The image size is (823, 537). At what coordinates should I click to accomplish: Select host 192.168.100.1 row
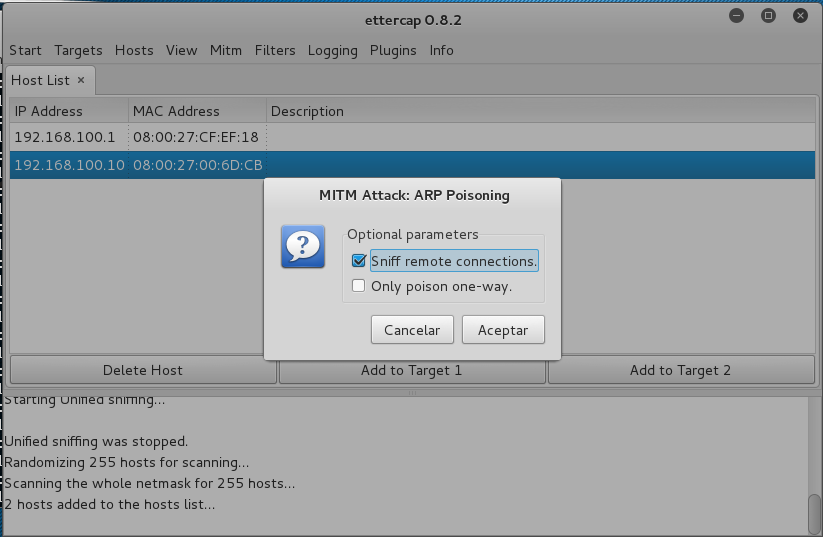click(x=412, y=138)
